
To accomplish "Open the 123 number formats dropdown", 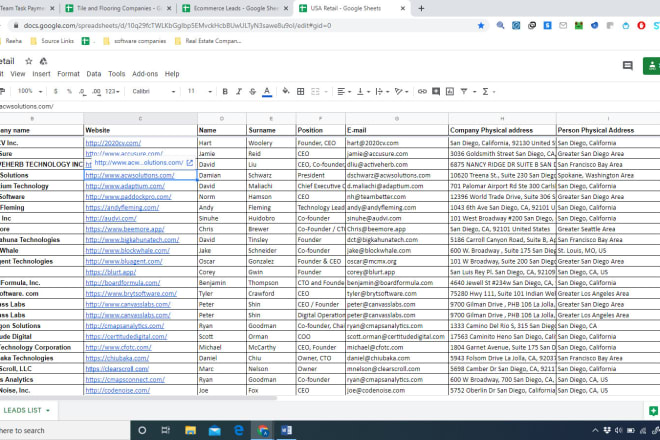I will 112,91.
